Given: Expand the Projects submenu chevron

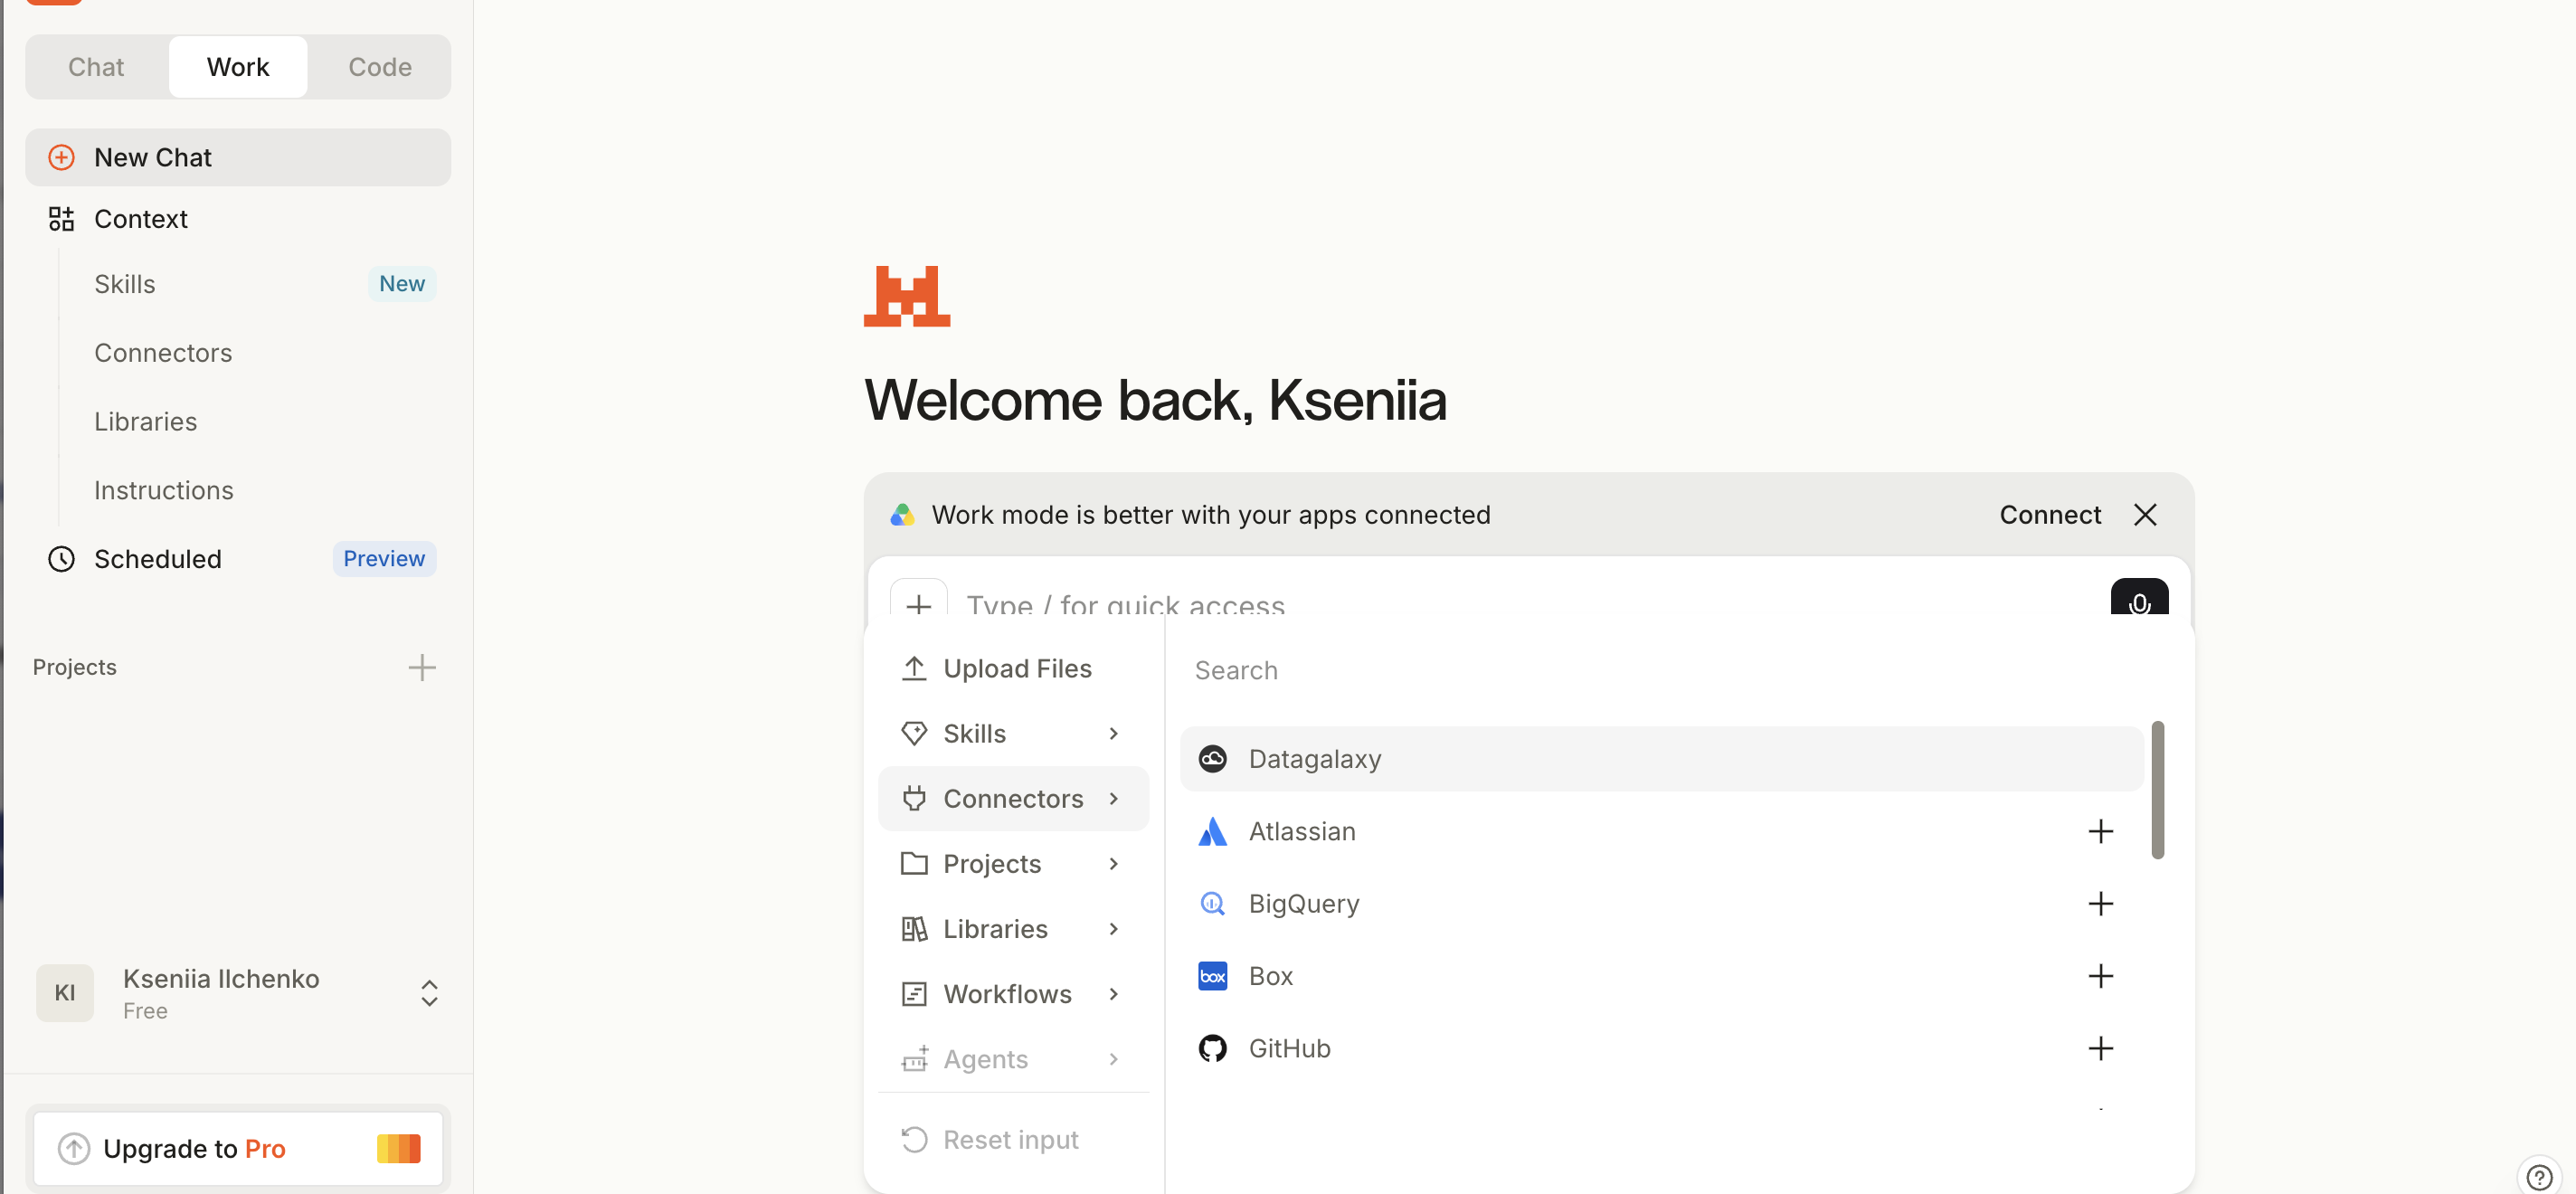Looking at the screenshot, I should (1114, 864).
